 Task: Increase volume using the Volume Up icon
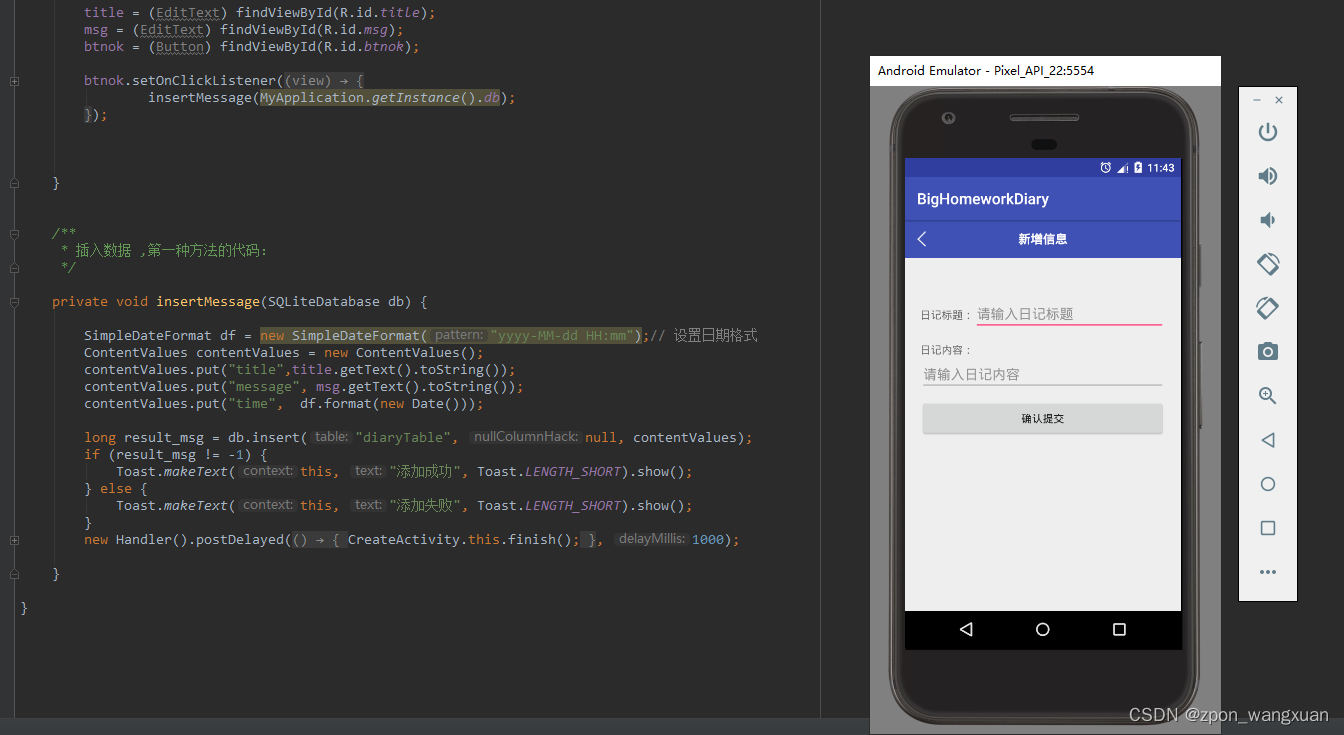pos(1267,176)
